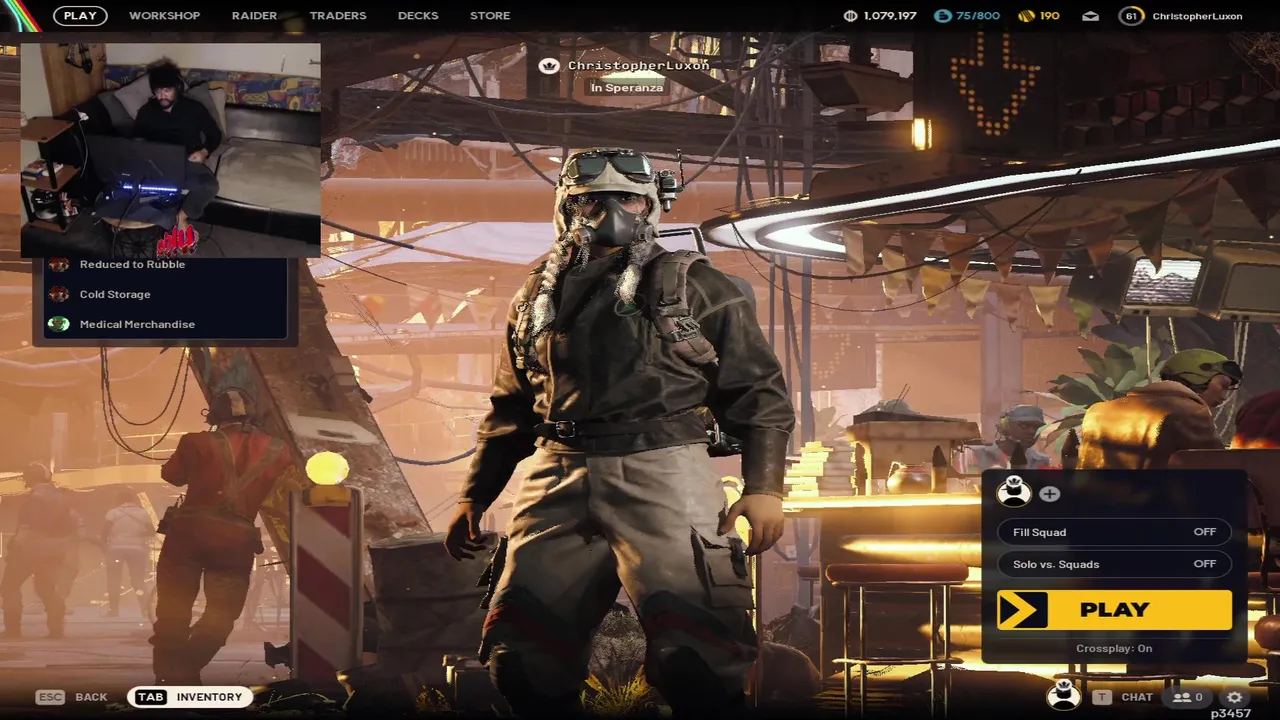
Task: Open the STORE tab
Action: [x=490, y=16]
